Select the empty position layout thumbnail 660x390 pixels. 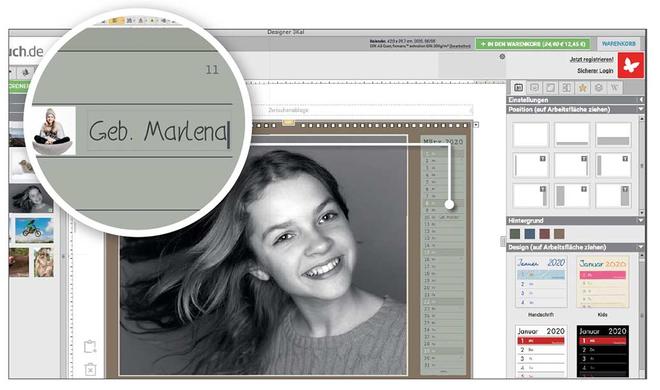click(x=531, y=135)
